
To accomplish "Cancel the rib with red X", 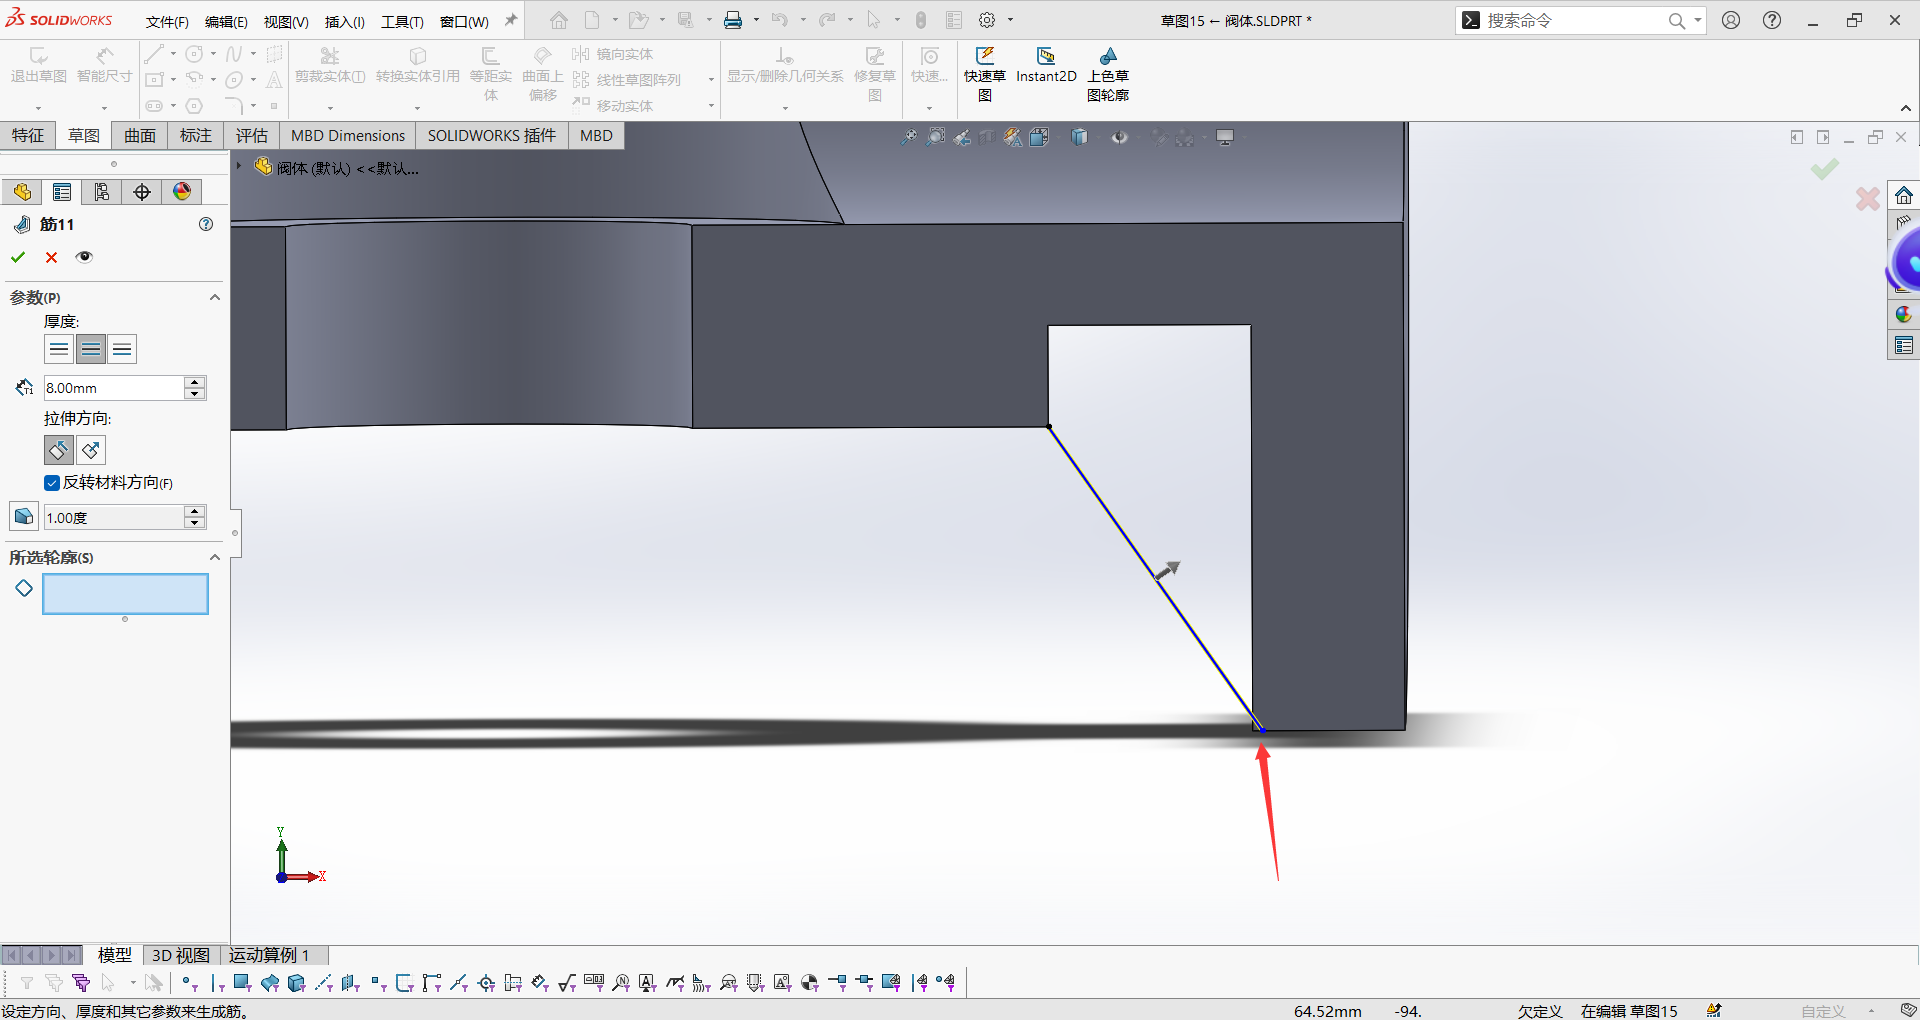I will pyautogui.click(x=52, y=257).
